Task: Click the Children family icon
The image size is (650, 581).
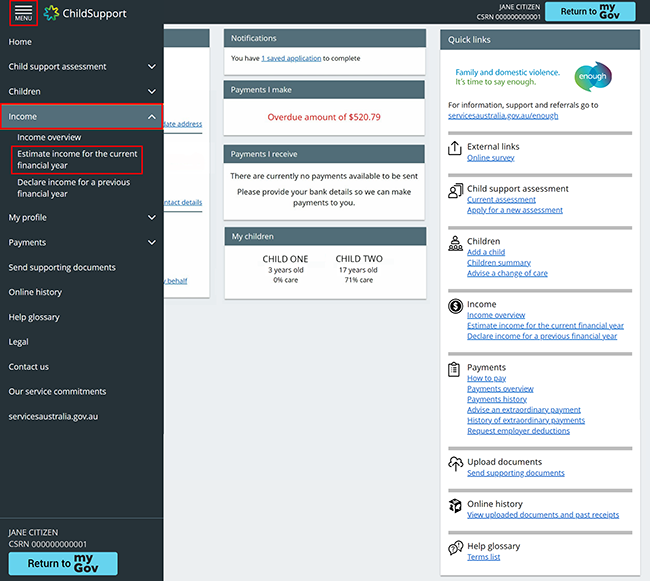Action: point(456,243)
